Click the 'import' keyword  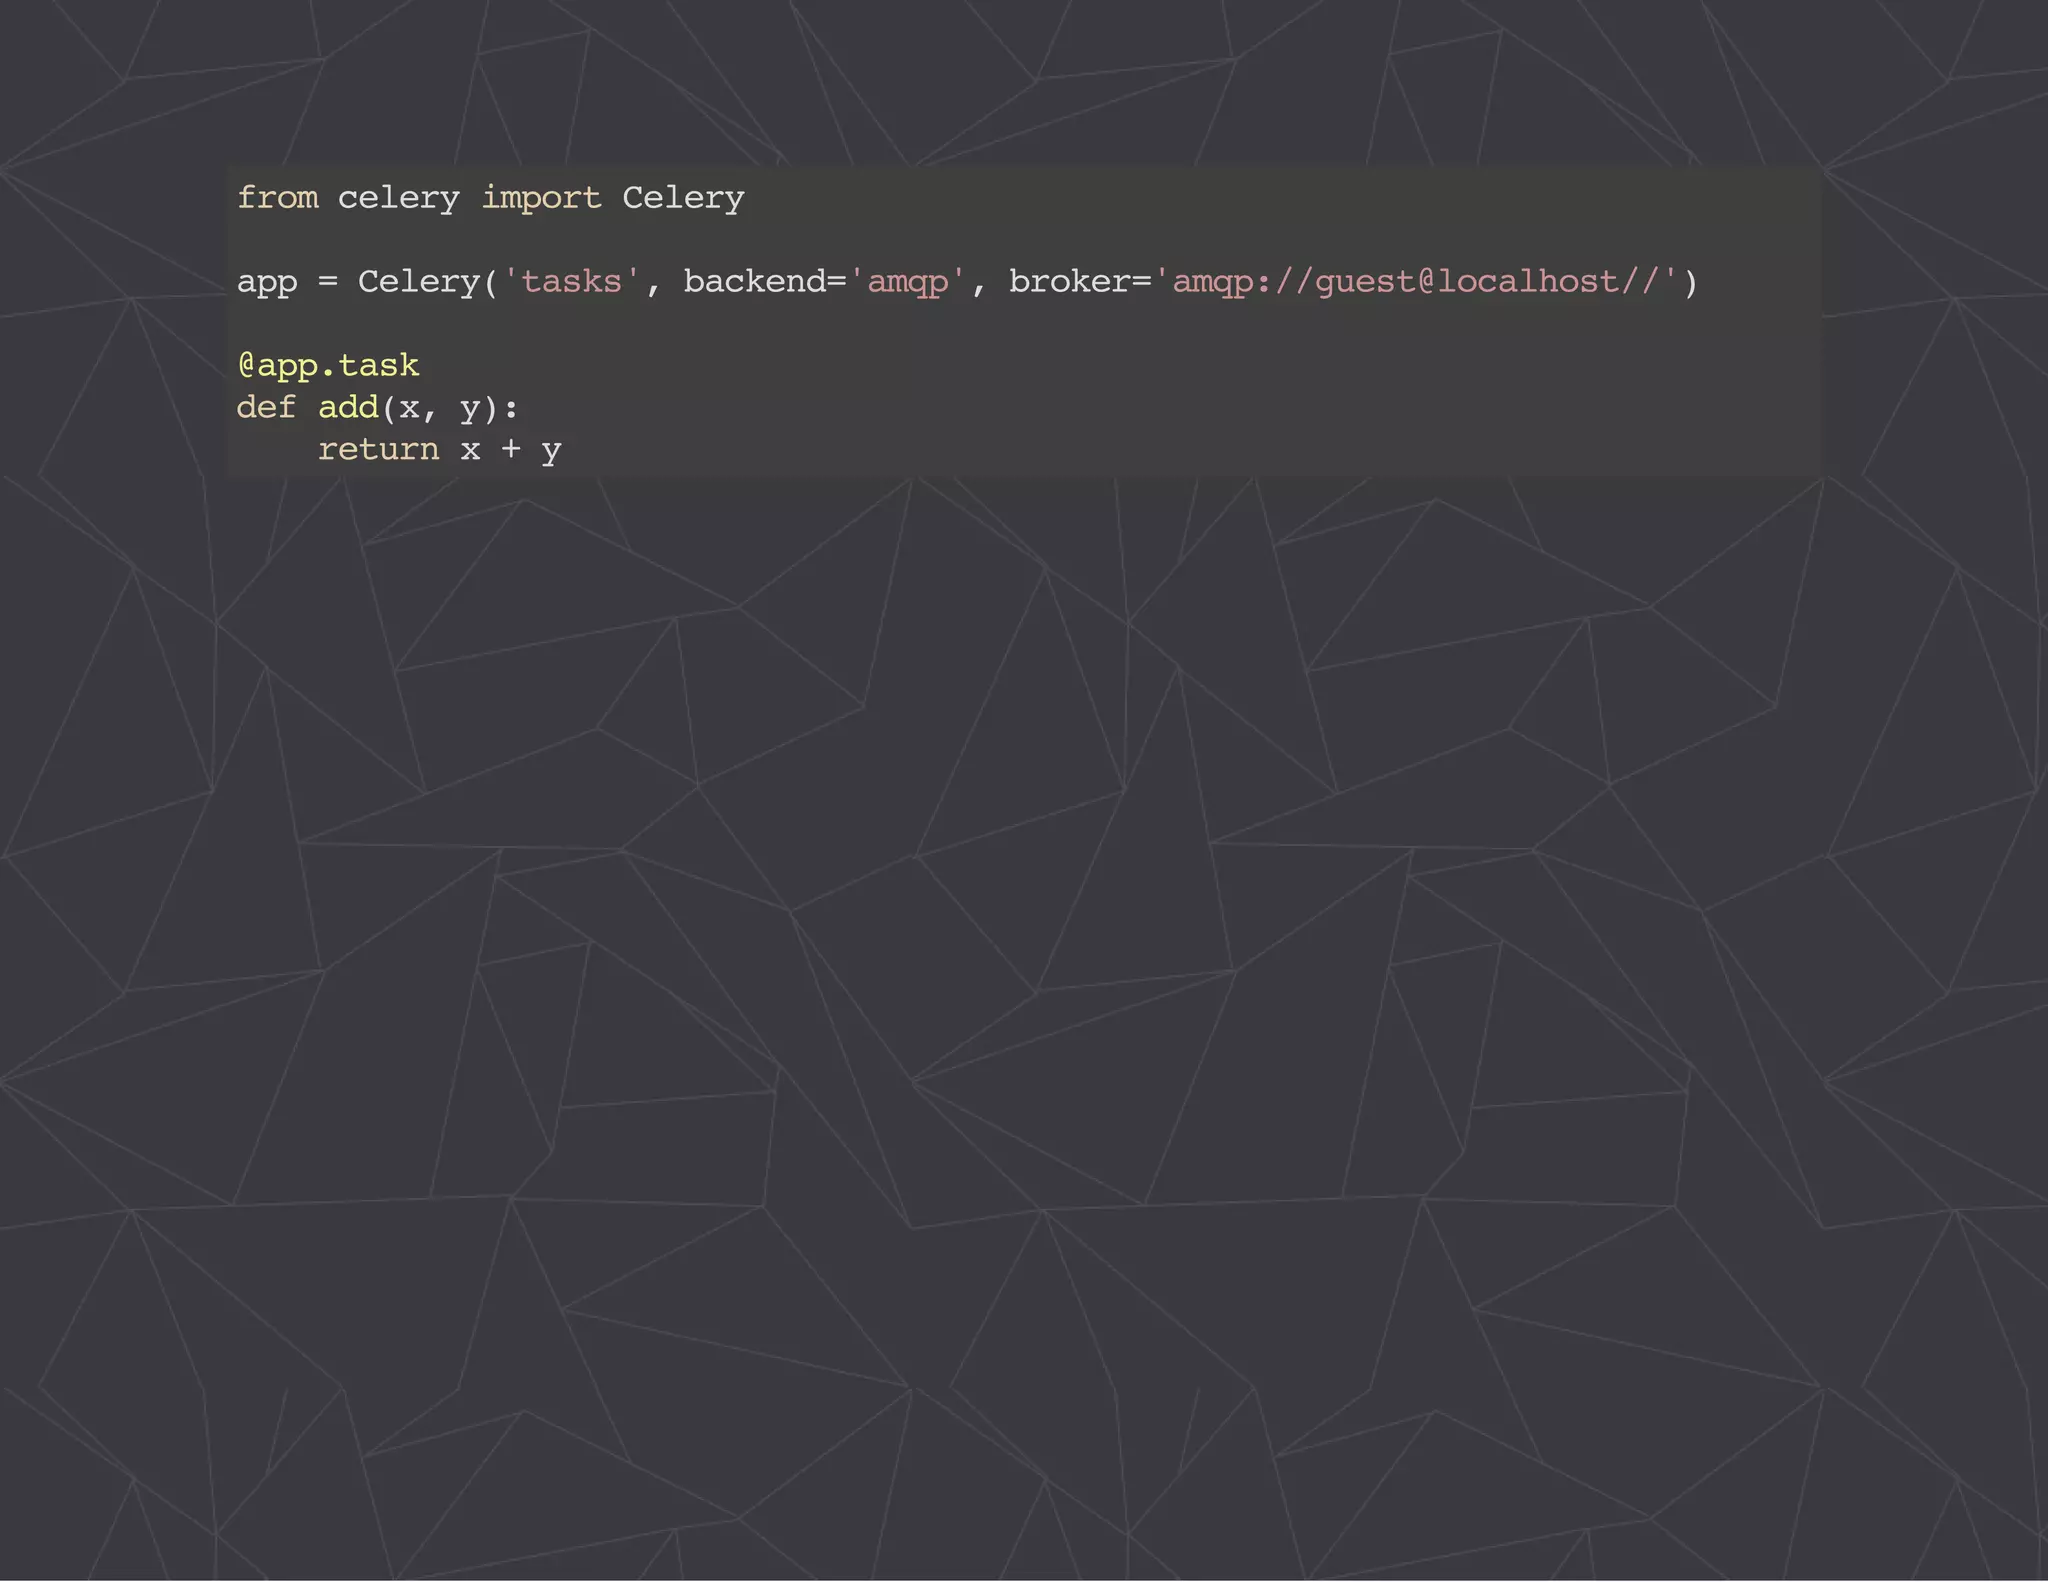pyautogui.click(x=541, y=198)
